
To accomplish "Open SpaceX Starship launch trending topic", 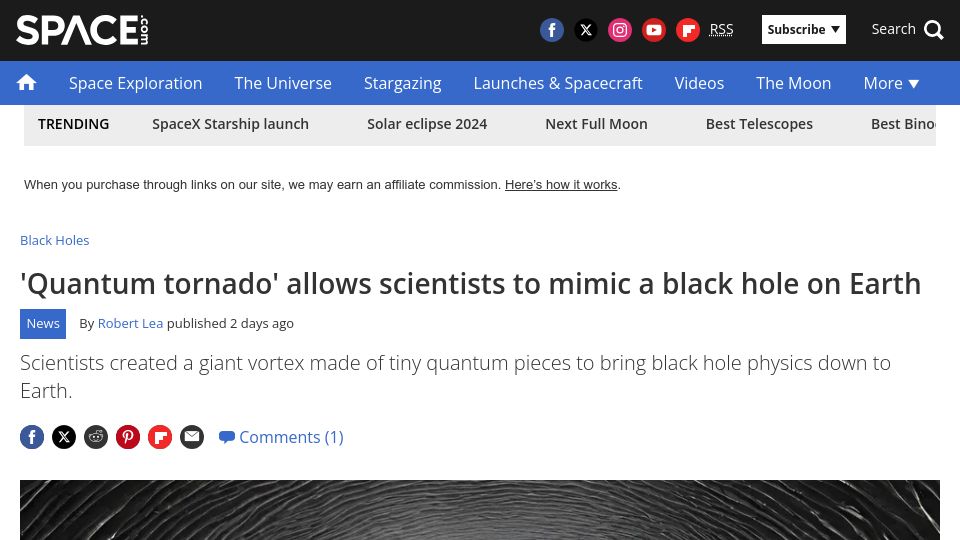I will click(230, 124).
